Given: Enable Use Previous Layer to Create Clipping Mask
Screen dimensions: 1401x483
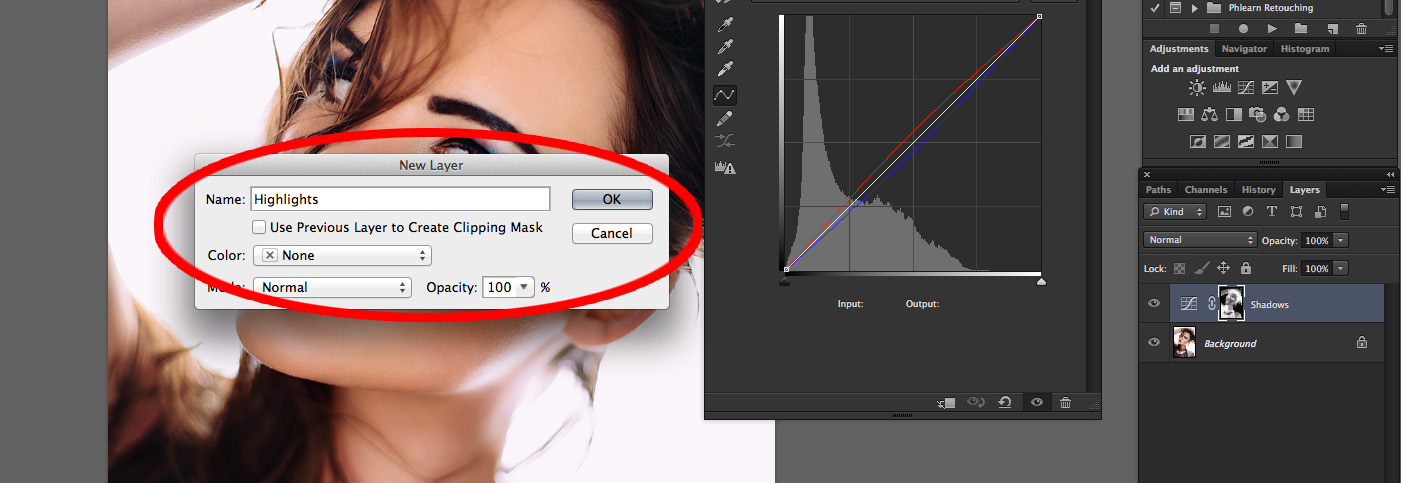Looking at the screenshot, I should (259, 227).
